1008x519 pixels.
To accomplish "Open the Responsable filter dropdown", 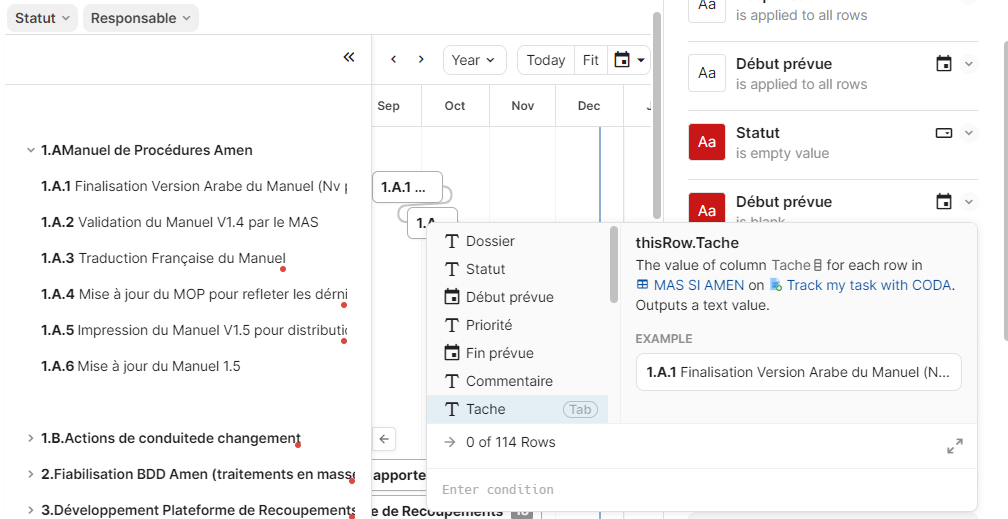I will pyautogui.click(x=141, y=18).
